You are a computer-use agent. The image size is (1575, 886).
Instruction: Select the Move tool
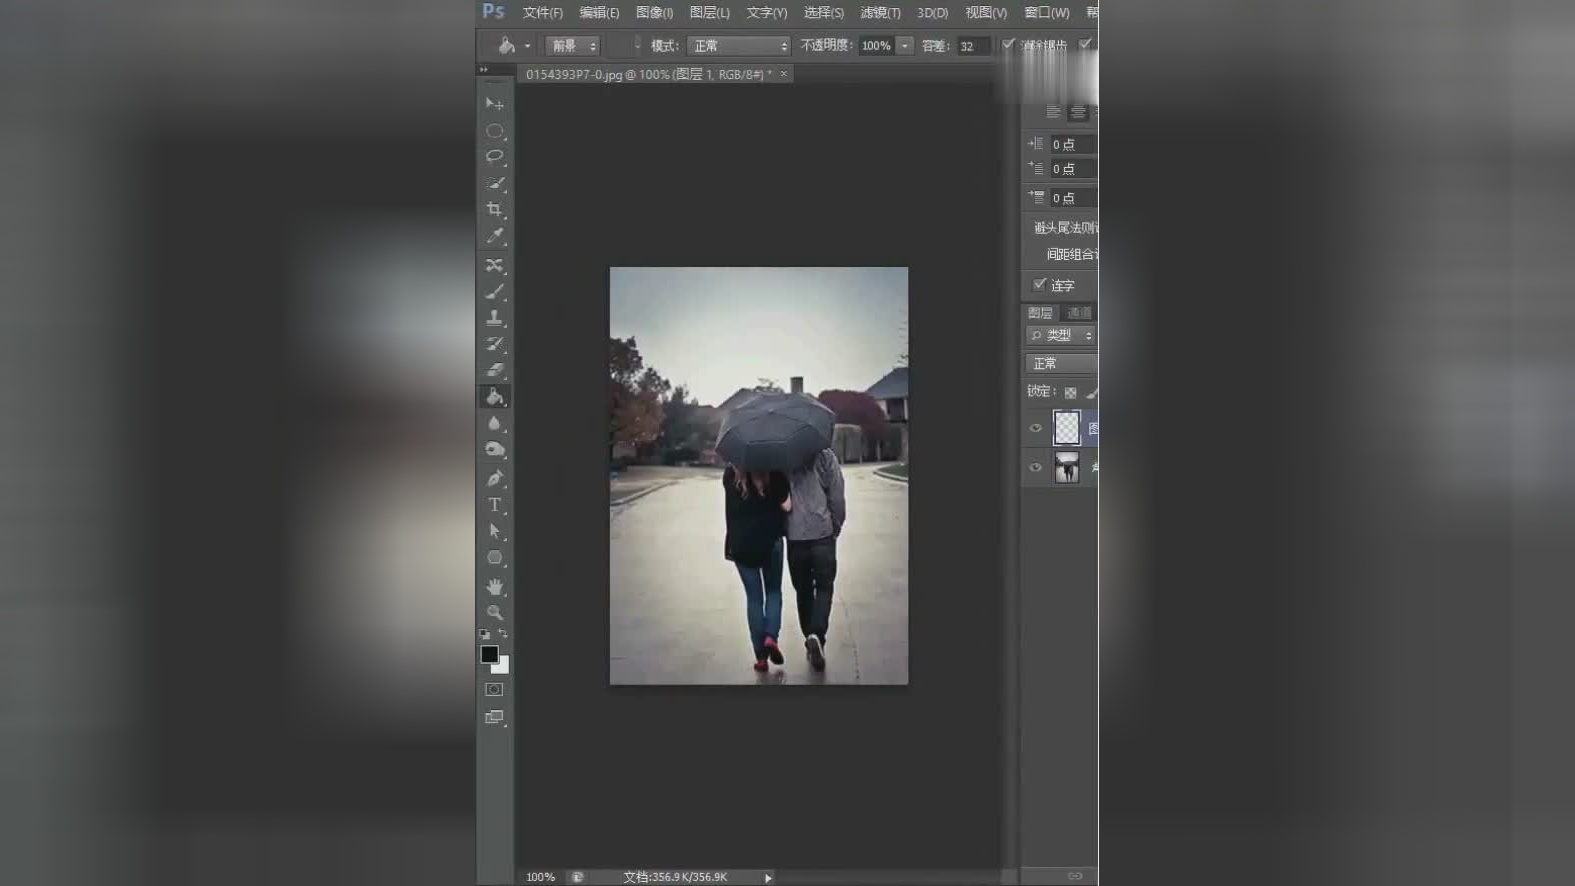pyautogui.click(x=494, y=104)
